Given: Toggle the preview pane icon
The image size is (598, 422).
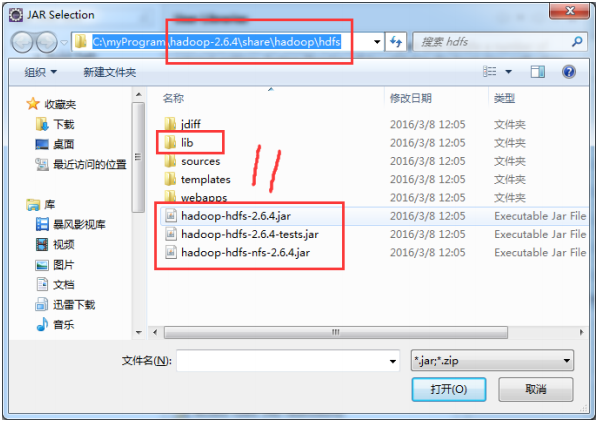Looking at the screenshot, I should point(537,72).
